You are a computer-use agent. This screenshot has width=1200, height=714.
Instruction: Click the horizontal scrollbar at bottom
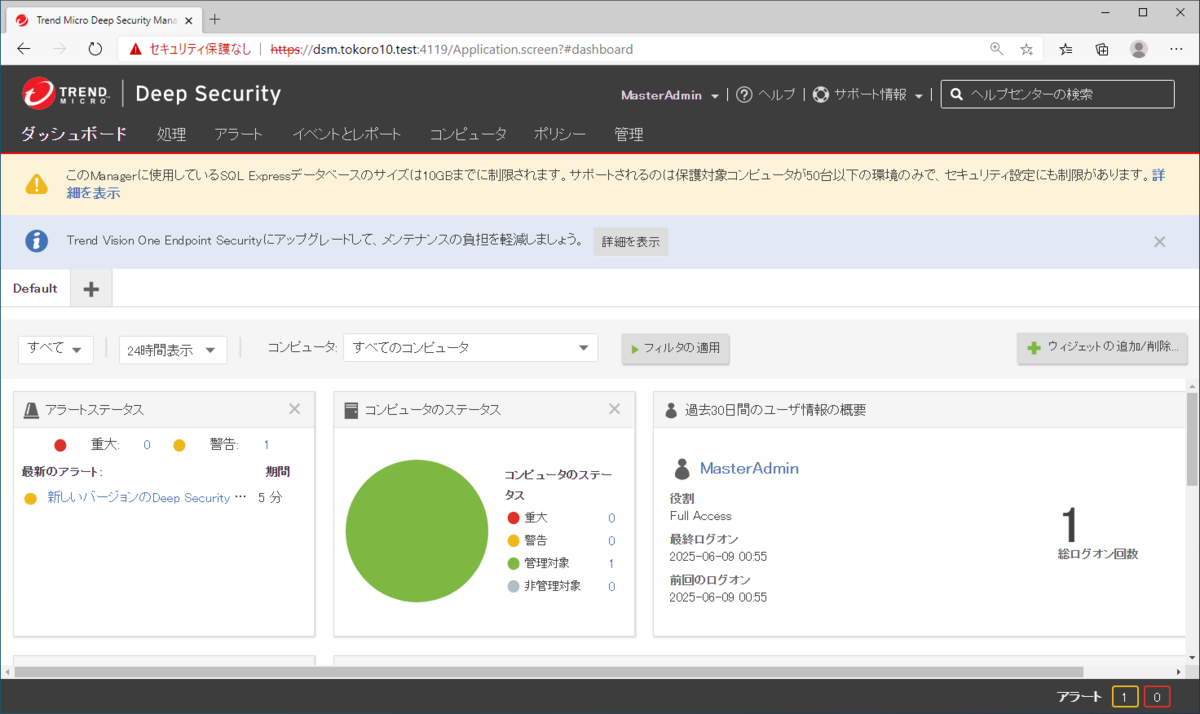pyautogui.click(x=548, y=671)
